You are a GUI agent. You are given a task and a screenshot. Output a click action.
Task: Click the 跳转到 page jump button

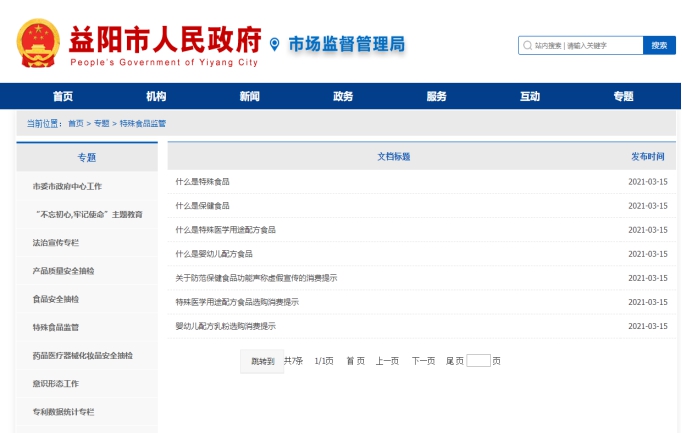[x=262, y=361]
